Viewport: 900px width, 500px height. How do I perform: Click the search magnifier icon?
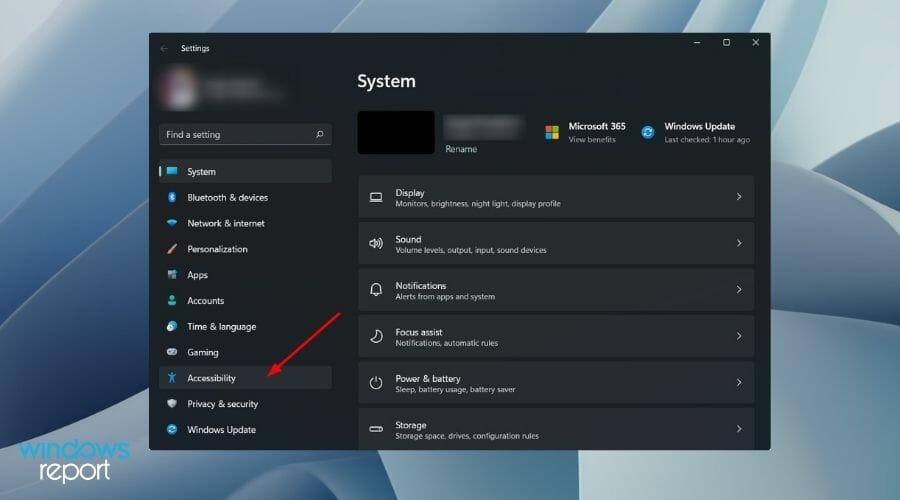[x=320, y=134]
